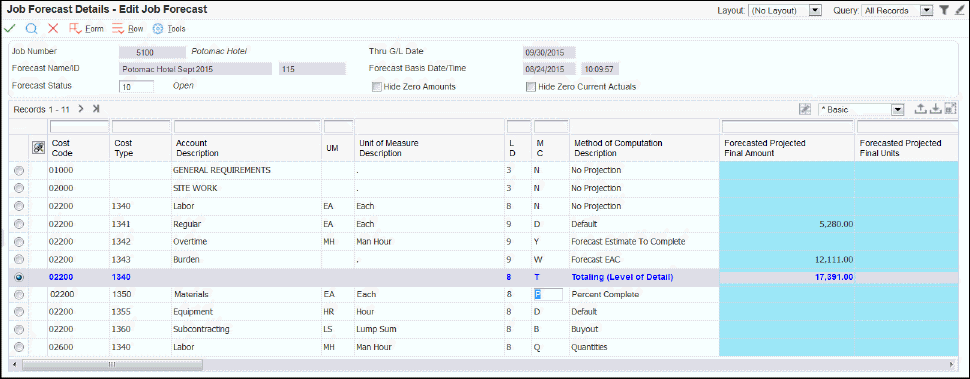
Task: Click the grid header select-all icon
Action: click(x=38, y=147)
